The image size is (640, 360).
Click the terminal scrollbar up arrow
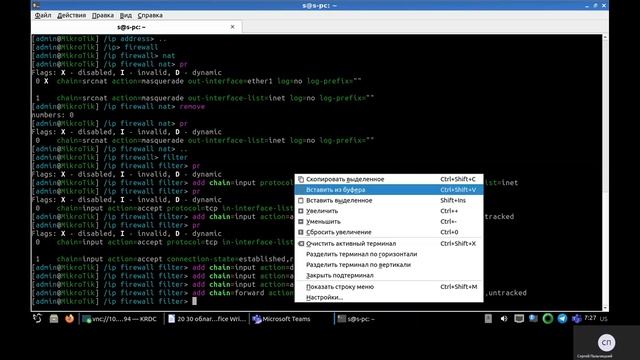pyautogui.click(x=605, y=38)
